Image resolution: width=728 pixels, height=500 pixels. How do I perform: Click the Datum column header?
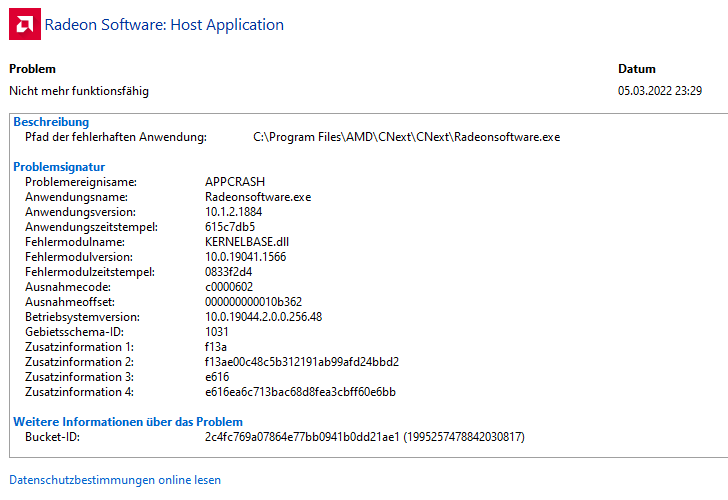coord(637,69)
